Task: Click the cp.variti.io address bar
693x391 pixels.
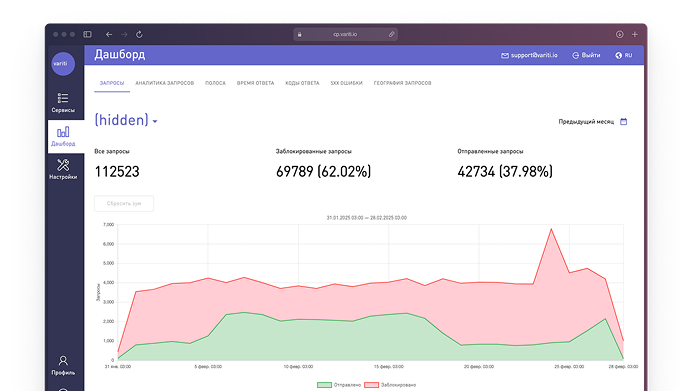Action: pyautogui.click(x=346, y=34)
